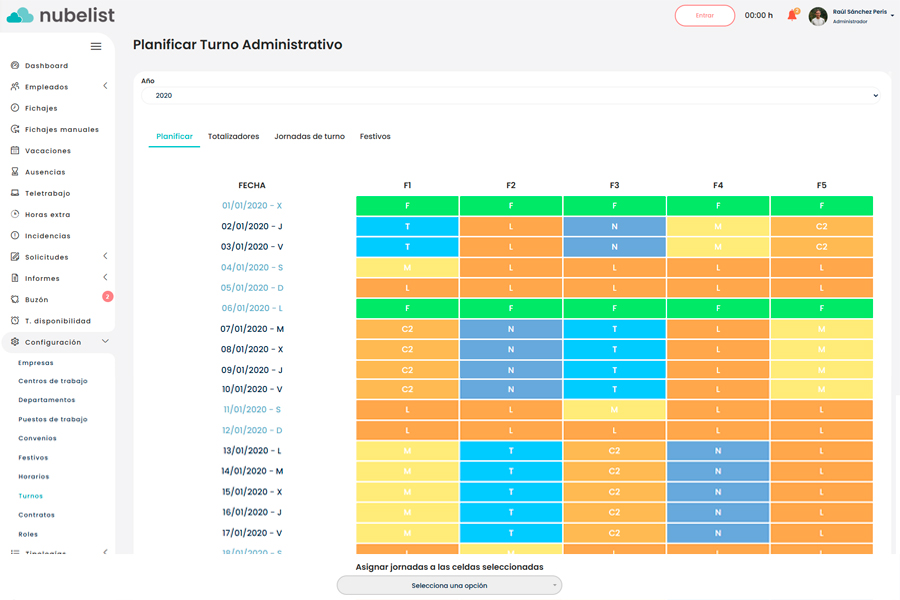Click the hamburger menu icon in sidebar
The height and width of the screenshot is (600, 900).
click(x=96, y=46)
